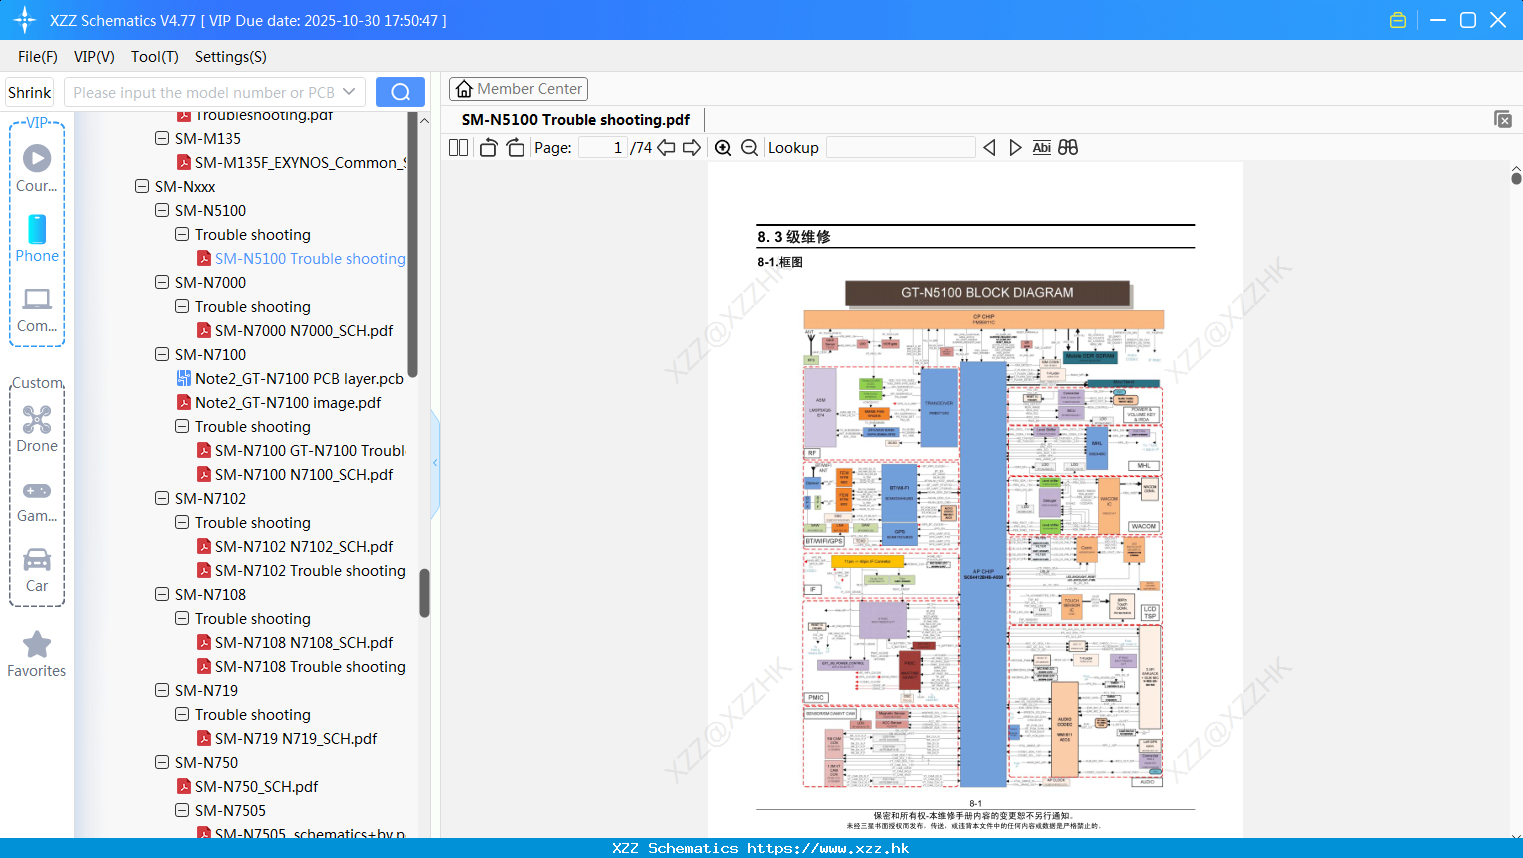Image resolution: width=1523 pixels, height=858 pixels.
Task: Rotate the page counterclockwise
Action: (x=489, y=148)
